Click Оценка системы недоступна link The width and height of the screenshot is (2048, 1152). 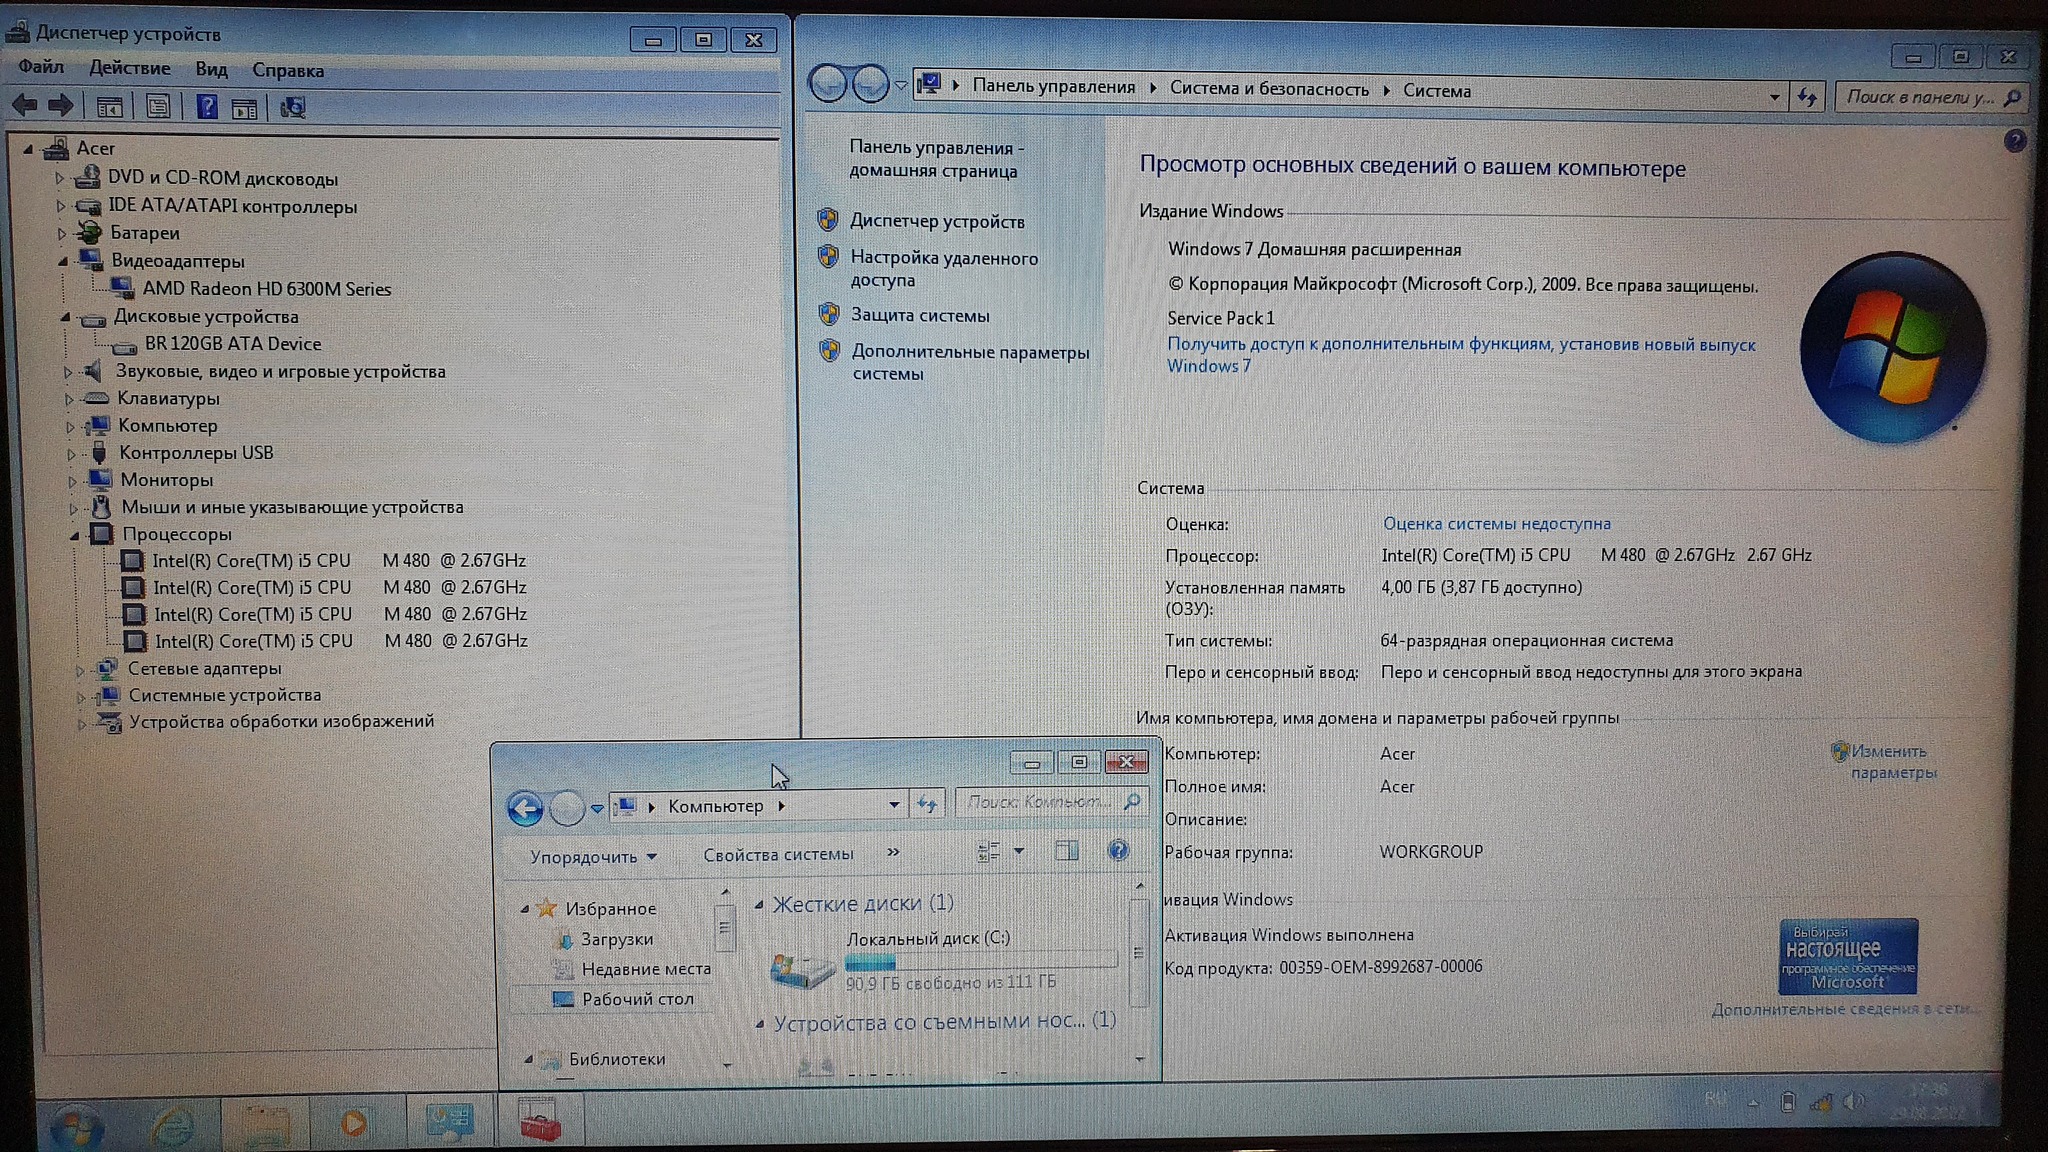[x=1497, y=524]
